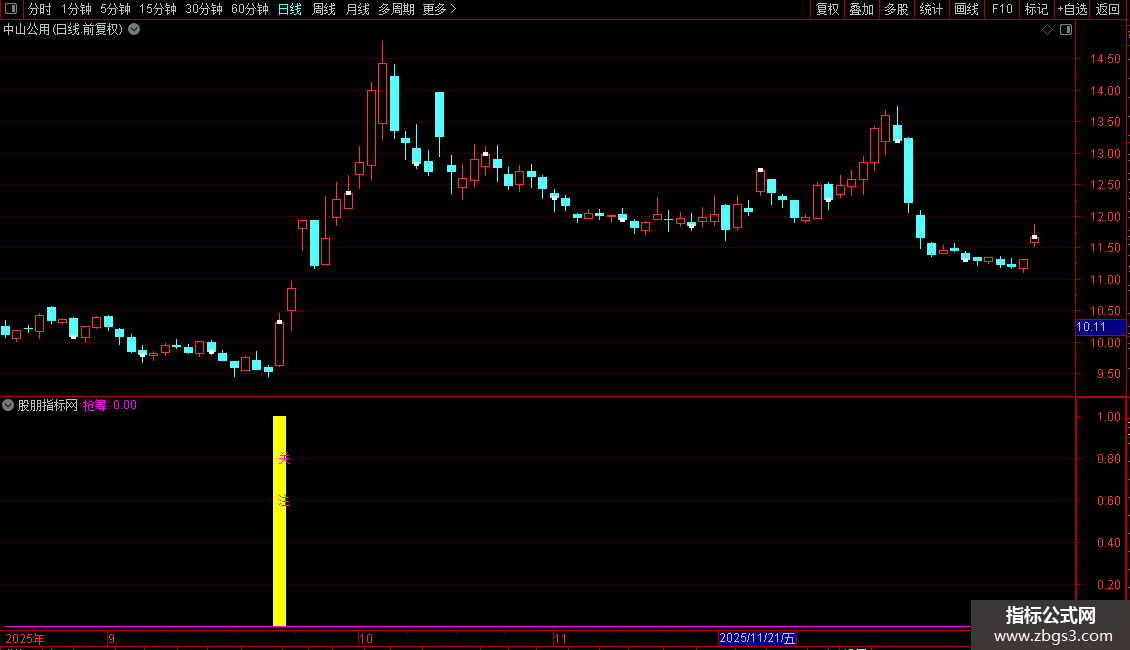Open the 统计 statistics tool

click(931, 9)
